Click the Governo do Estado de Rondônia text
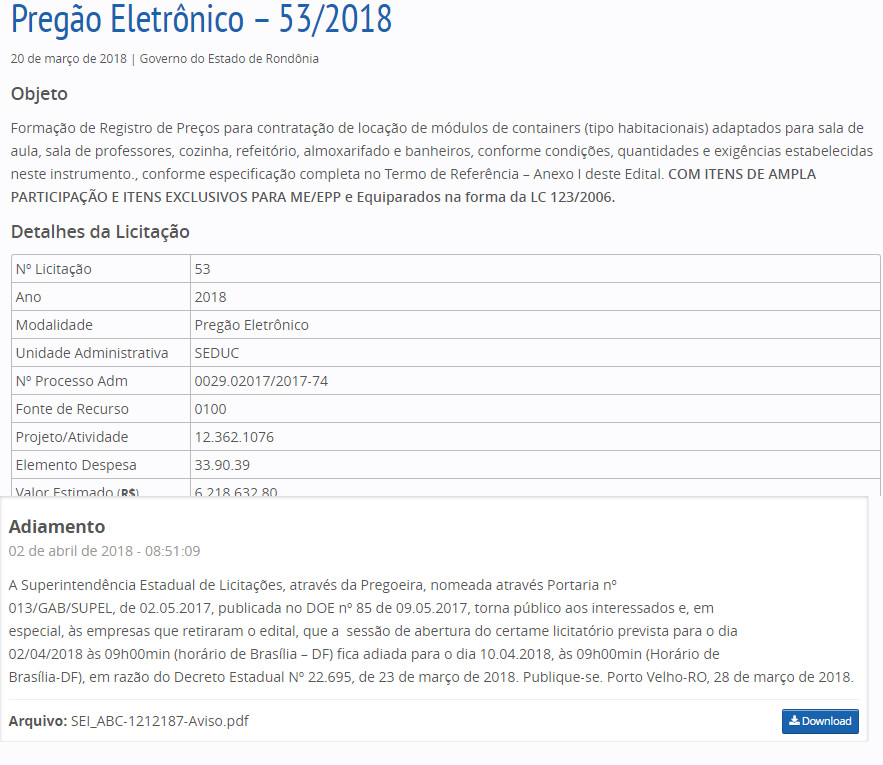 [229, 59]
